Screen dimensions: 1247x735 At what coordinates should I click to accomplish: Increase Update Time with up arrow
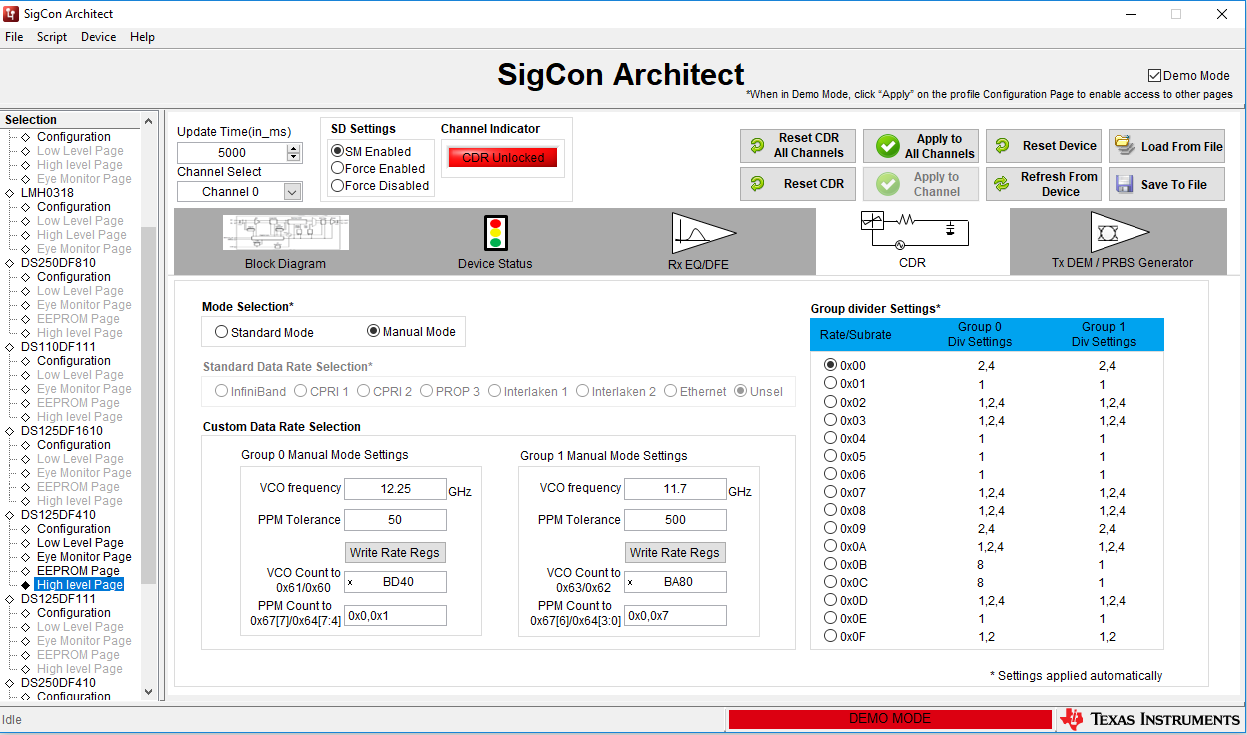click(293, 148)
